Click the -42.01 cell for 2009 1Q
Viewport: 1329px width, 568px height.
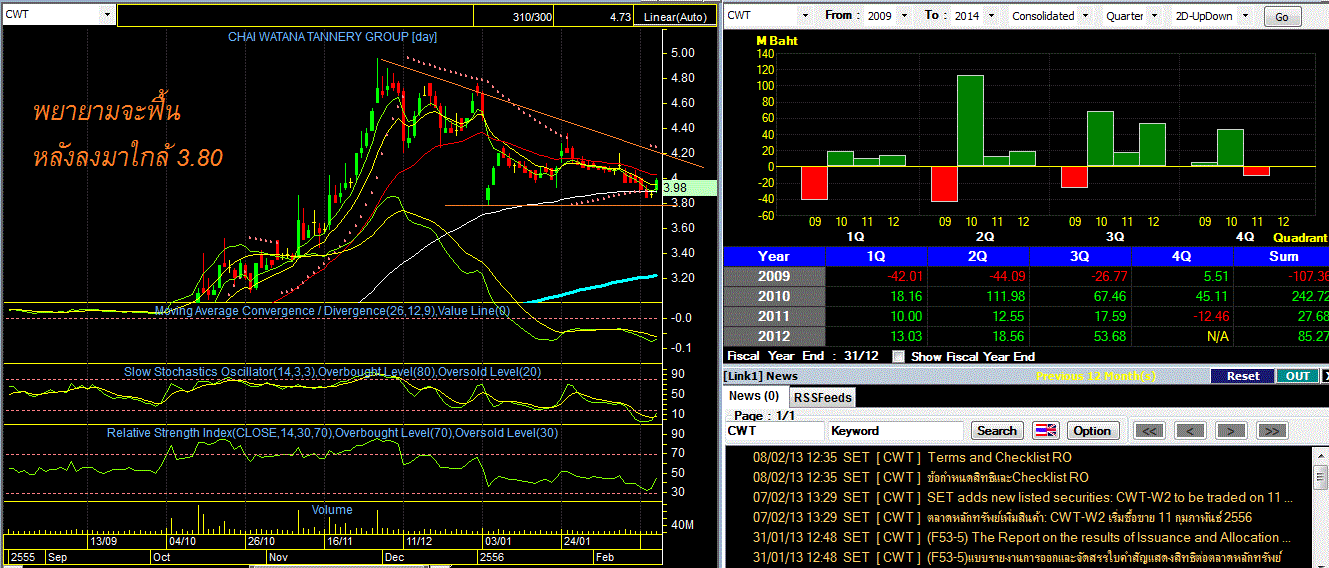[x=877, y=276]
